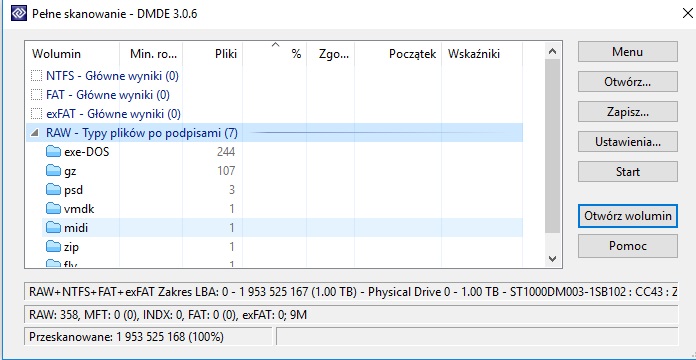This screenshot has width=696, height=360.
Task: Click the scrollbar up arrow
Action: pyautogui.click(x=552, y=51)
